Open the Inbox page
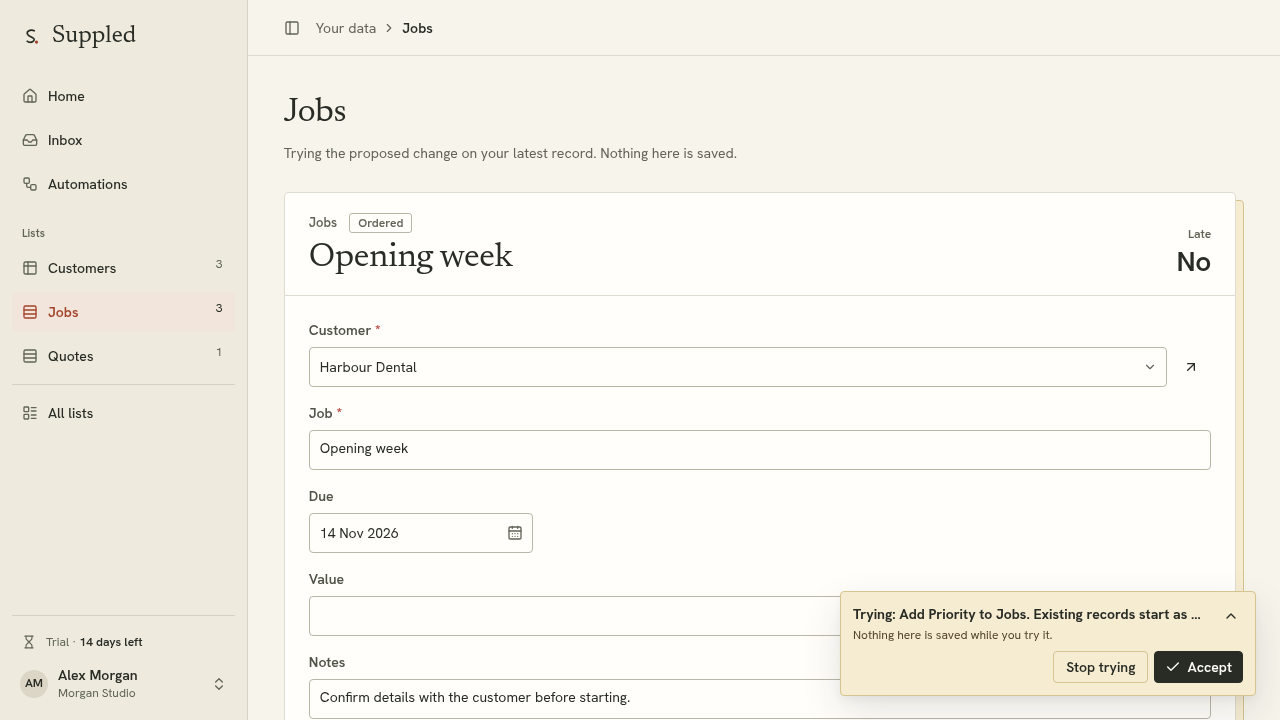The width and height of the screenshot is (1280, 720). [x=123, y=140]
